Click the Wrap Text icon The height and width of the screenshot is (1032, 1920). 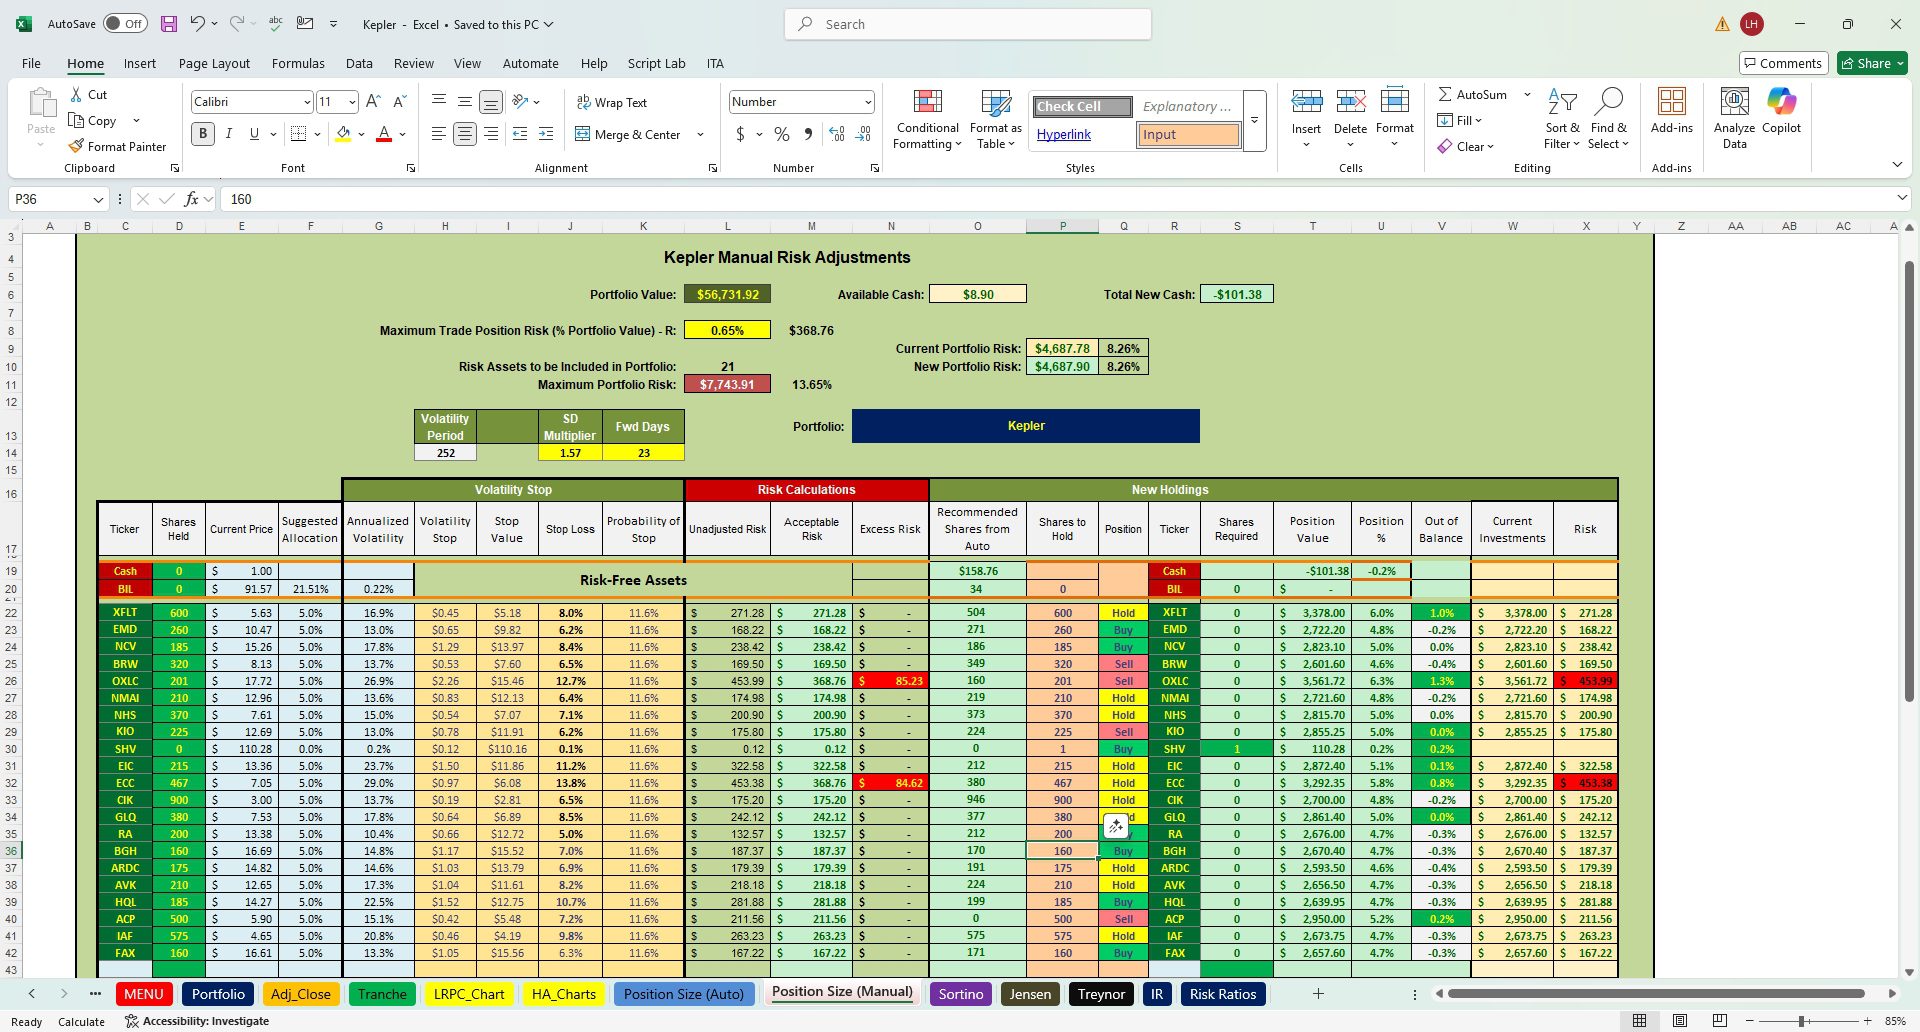(583, 102)
